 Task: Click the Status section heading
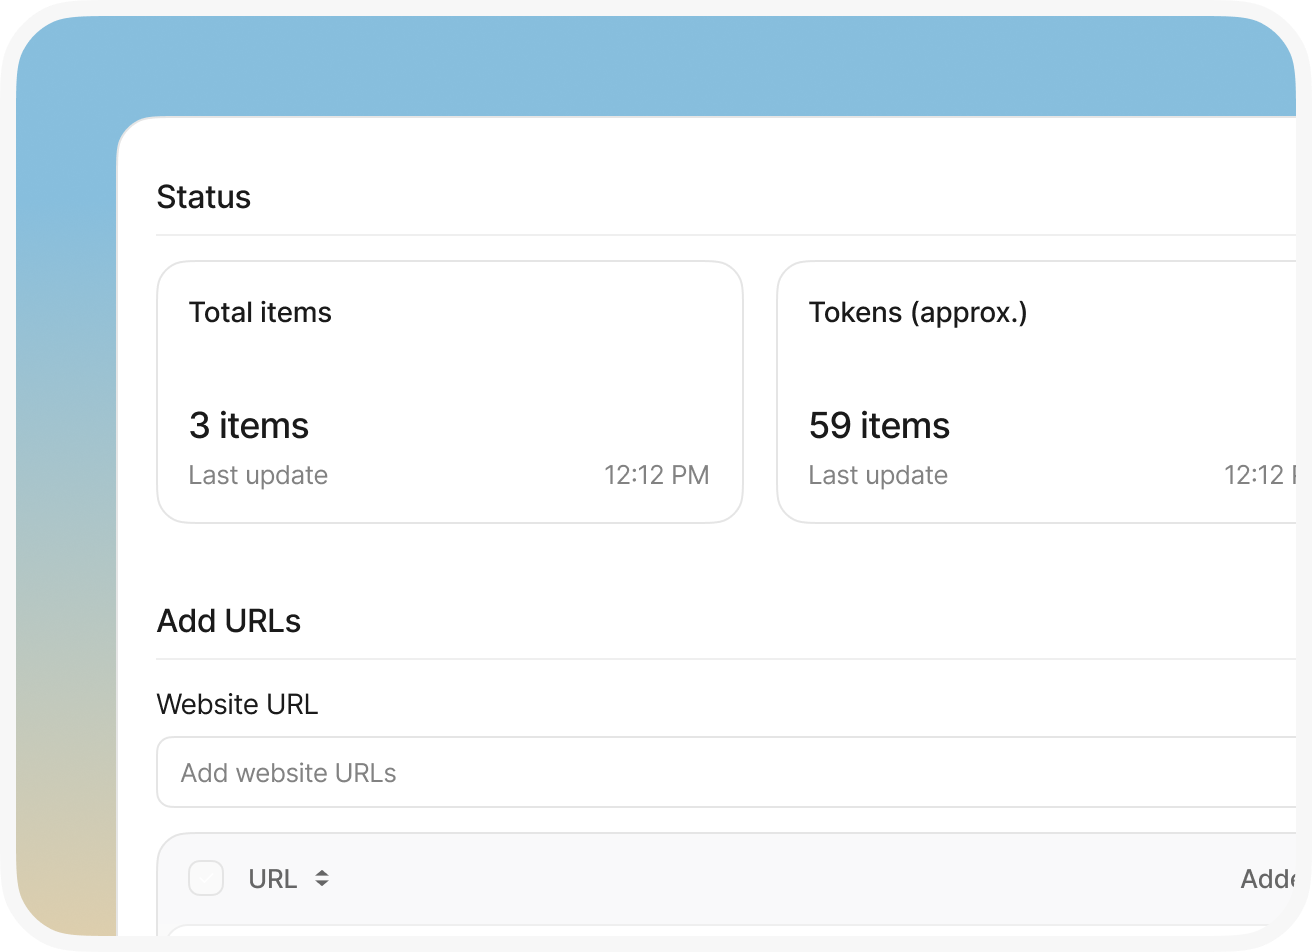[x=204, y=197]
